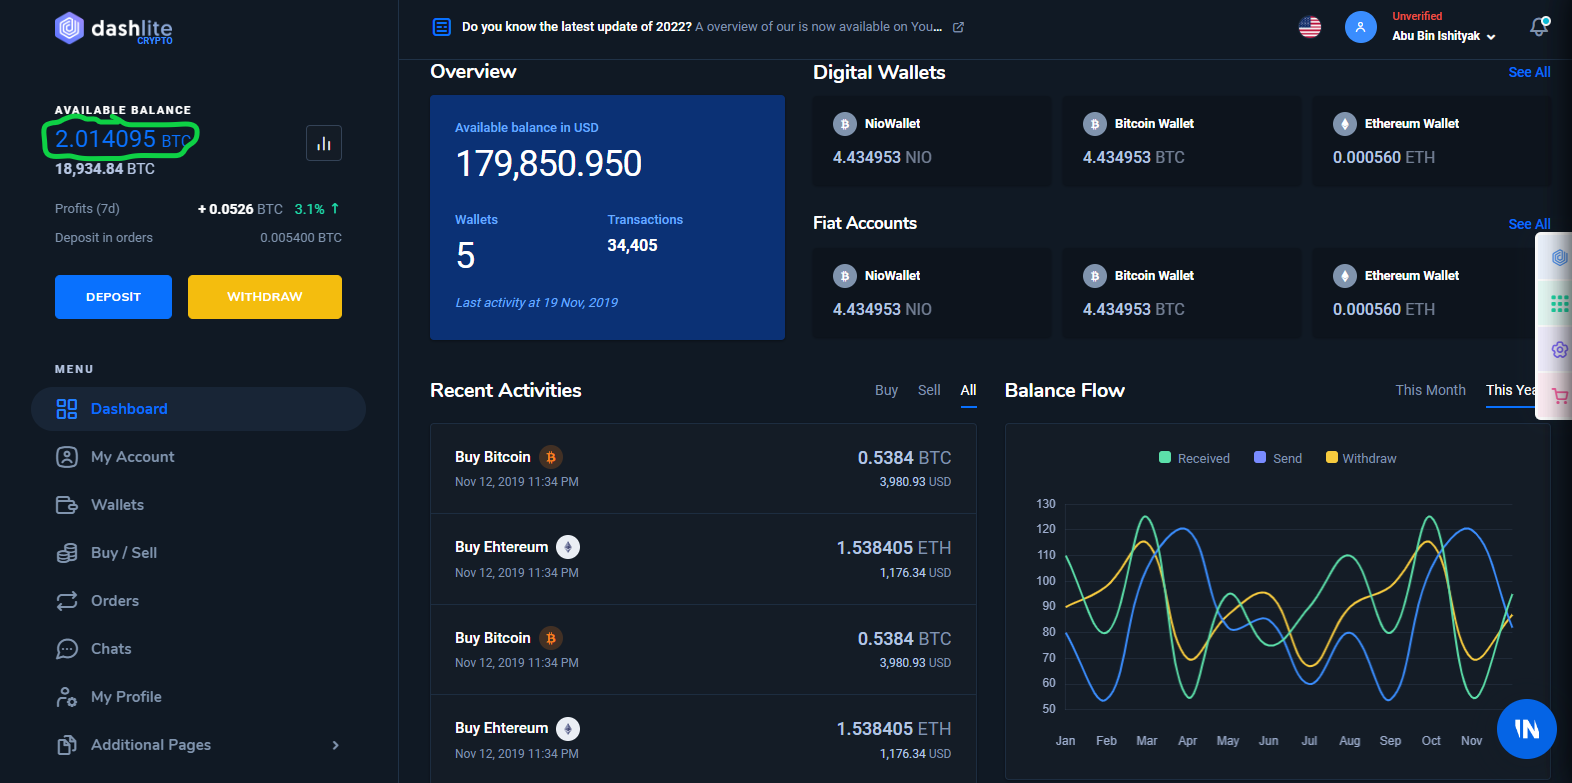Toggle the Received legend in Balance Flow
The height and width of the screenshot is (783, 1572).
[1194, 458]
